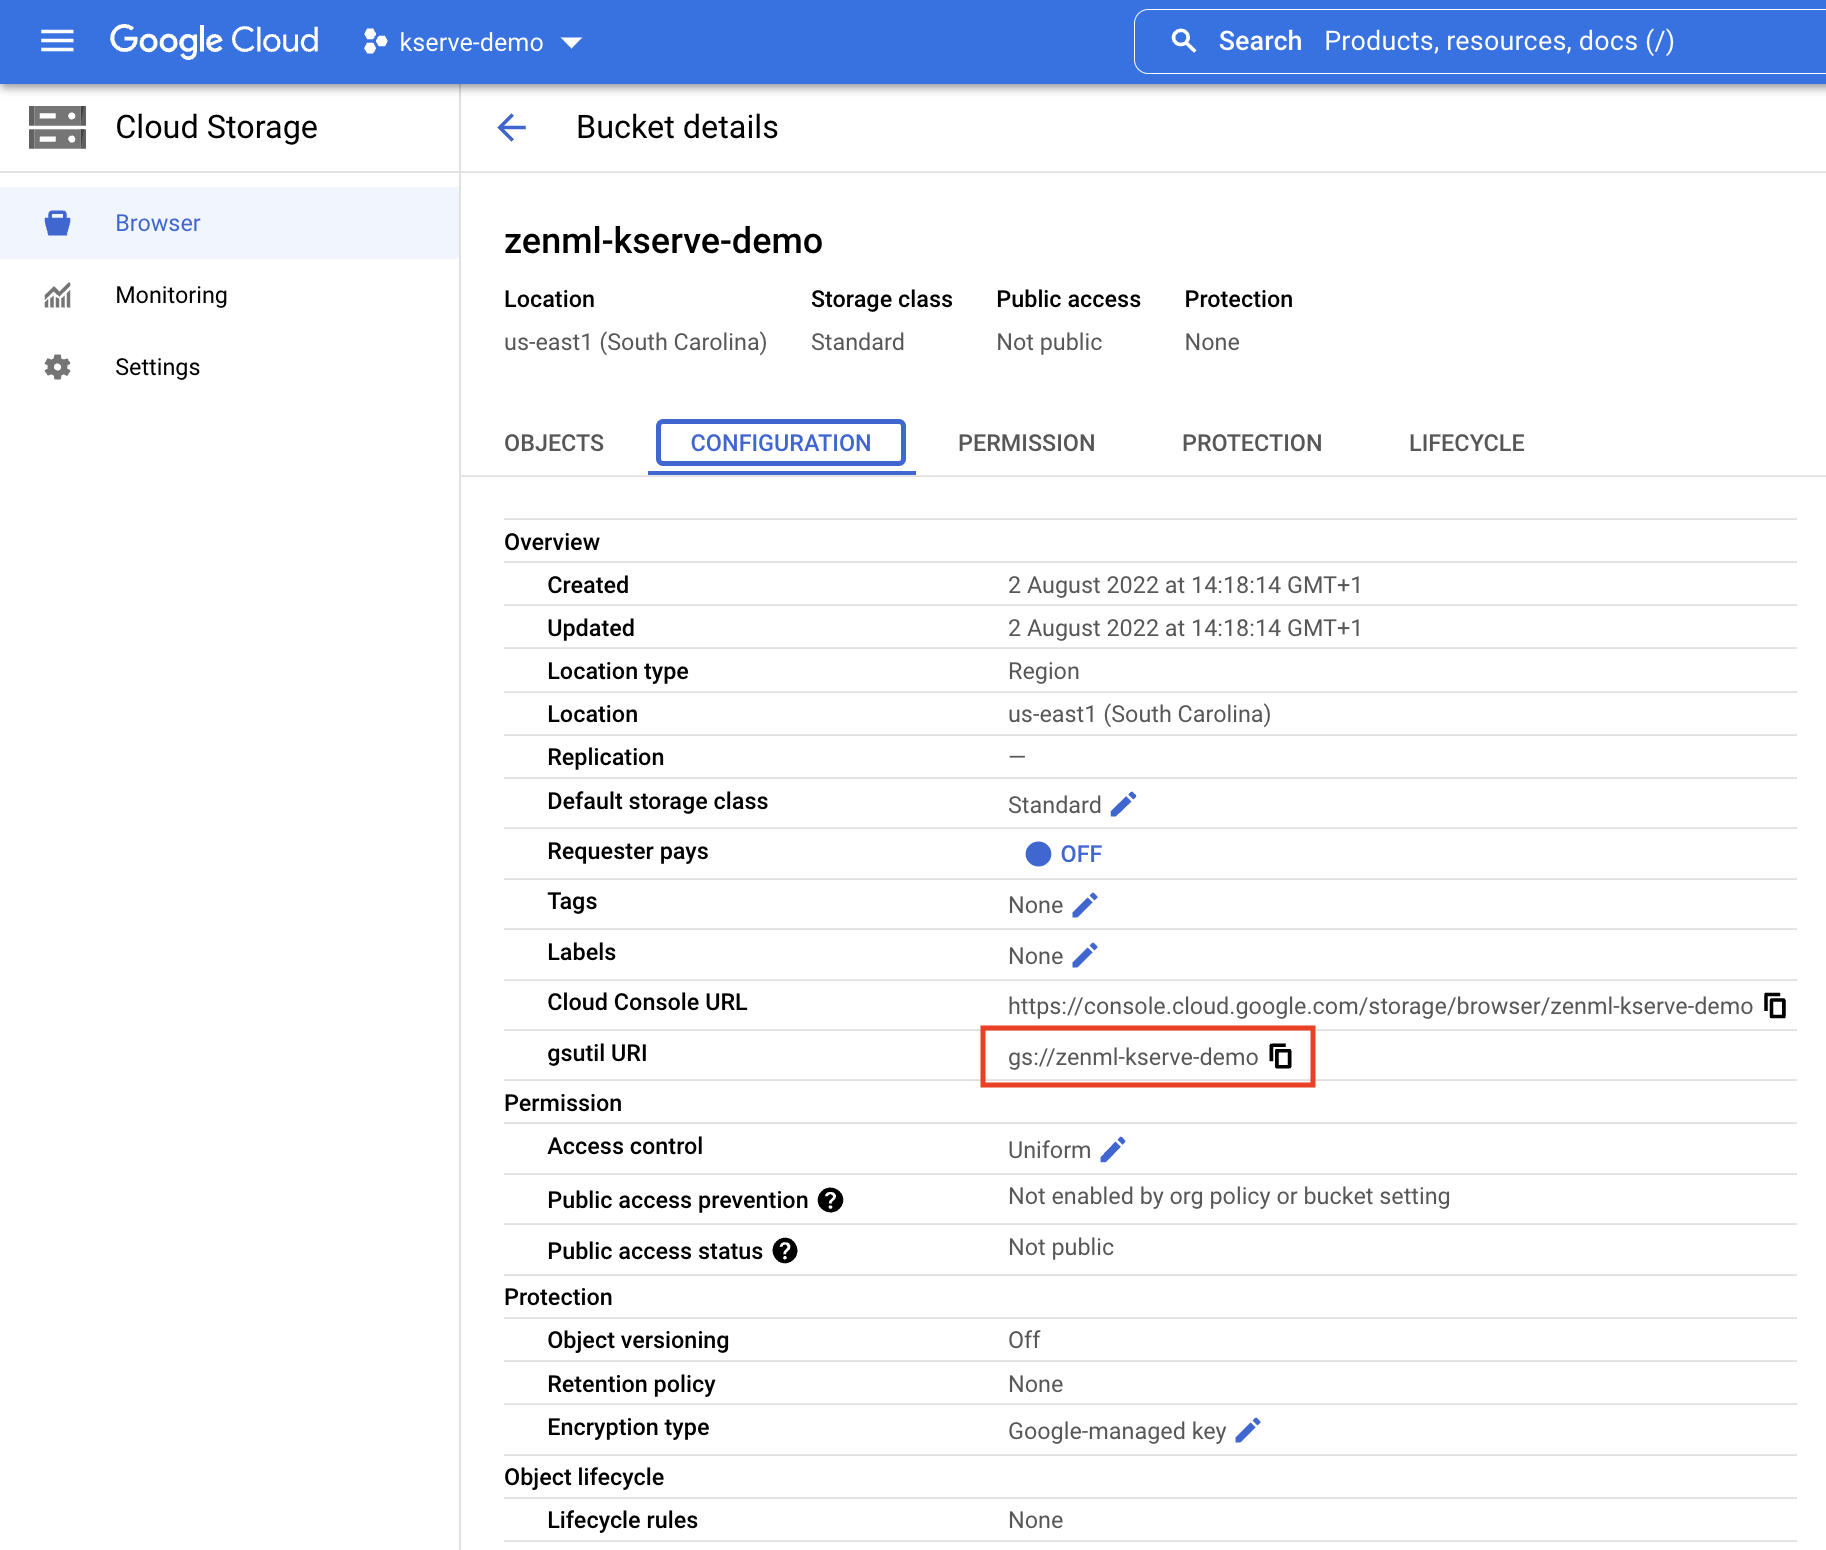Open Monitoring in the sidebar
This screenshot has height=1550, width=1826.
click(171, 295)
